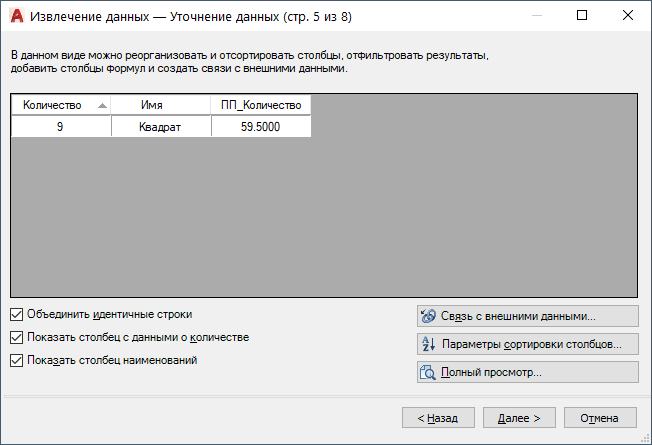Proceed with the Далее button
Viewport: 652px width, 445px height.
click(519, 418)
